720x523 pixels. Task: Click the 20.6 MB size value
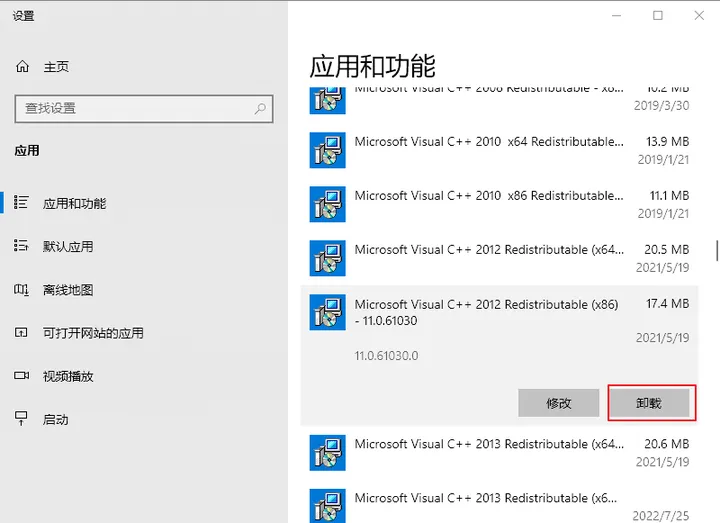click(667, 444)
